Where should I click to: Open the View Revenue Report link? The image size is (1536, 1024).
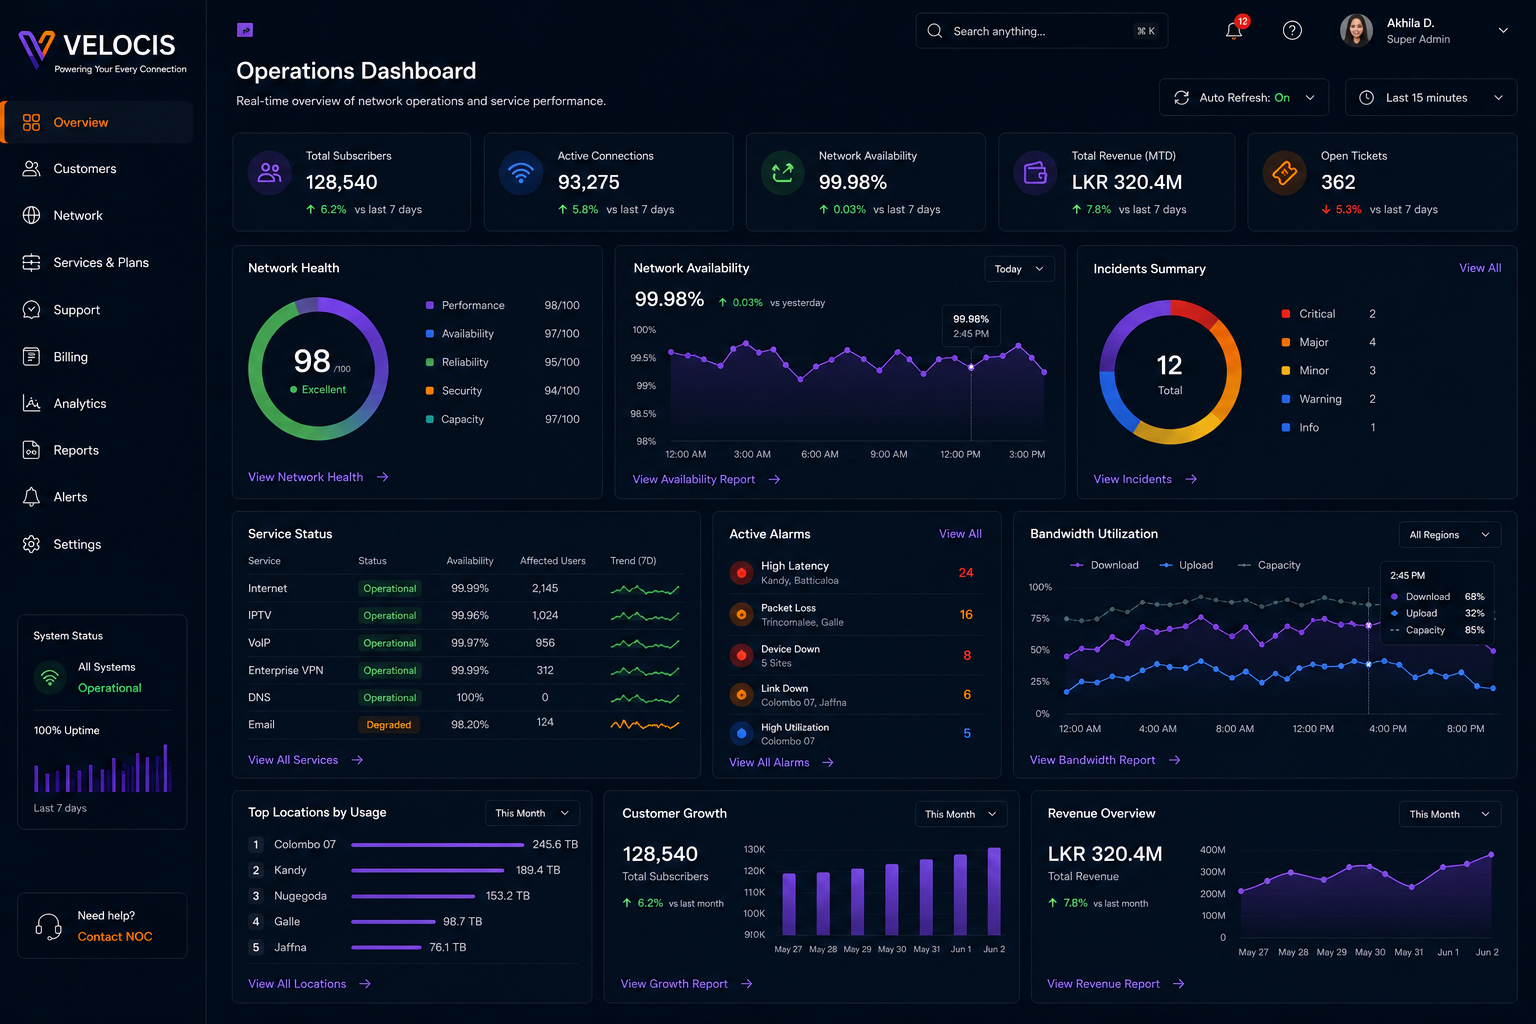pos(1115,984)
